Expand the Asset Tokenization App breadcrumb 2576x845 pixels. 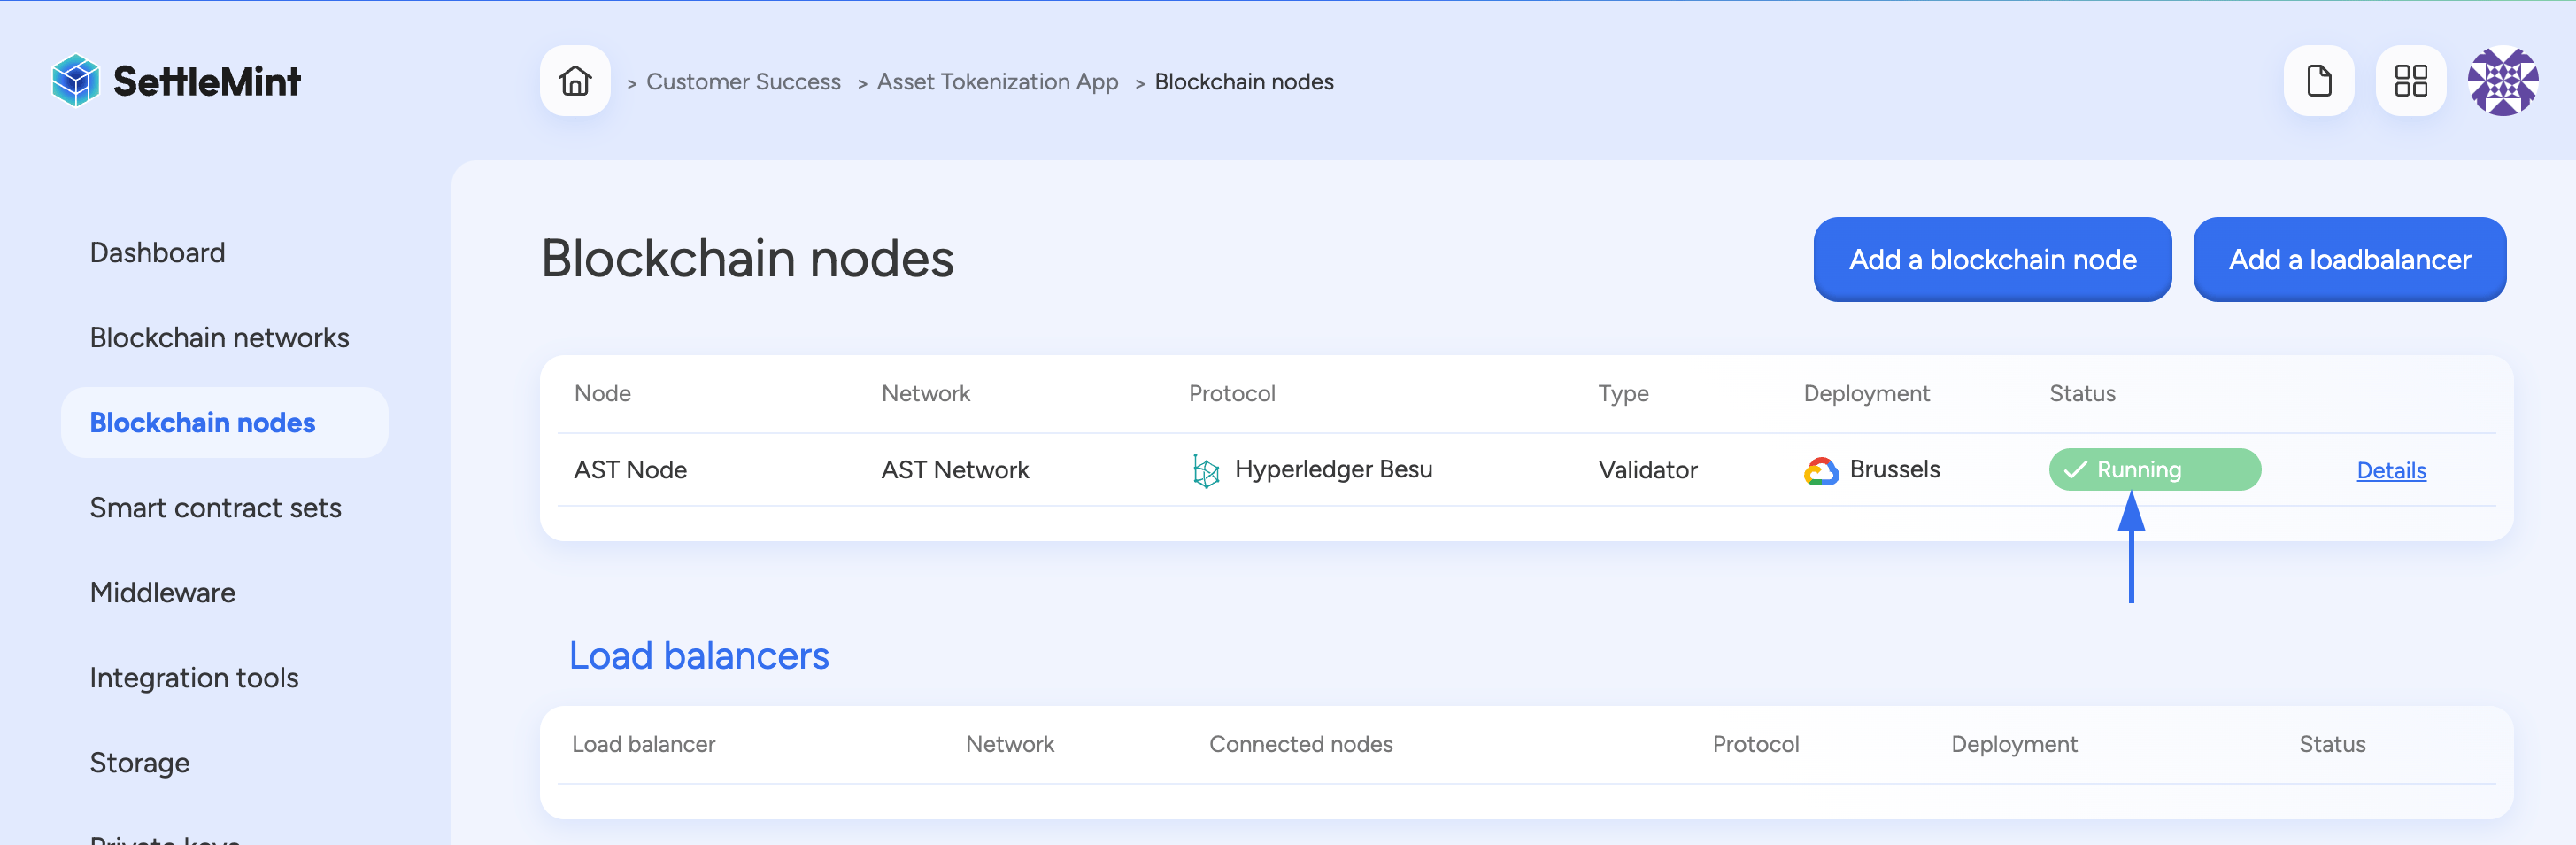pyautogui.click(x=996, y=81)
